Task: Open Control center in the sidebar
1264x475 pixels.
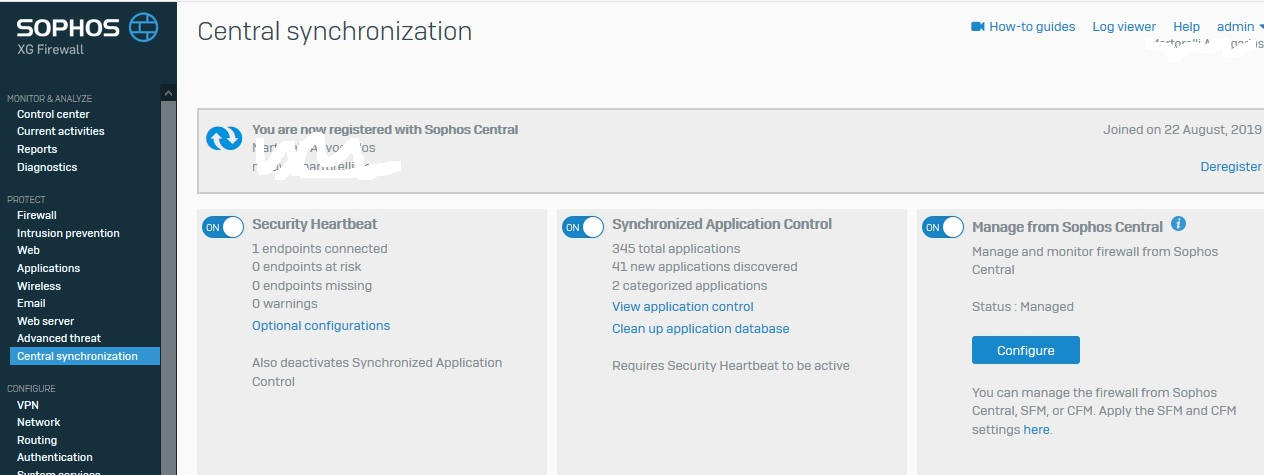Action: click(x=53, y=114)
